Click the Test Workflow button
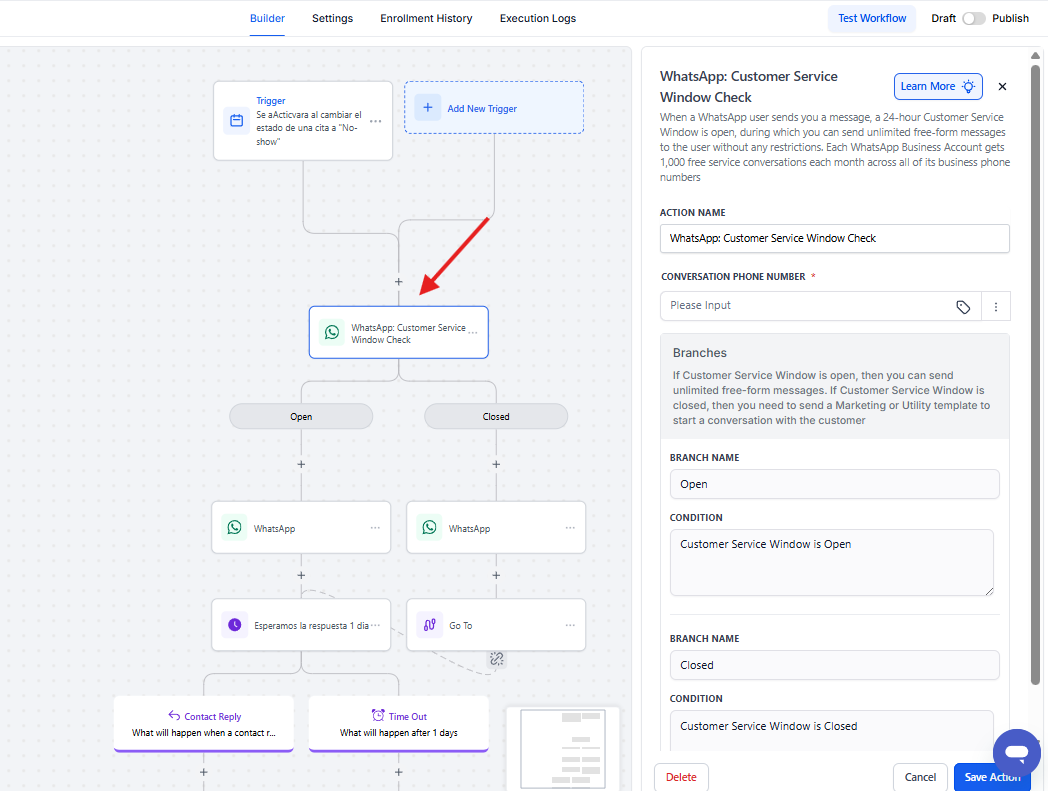The image size is (1048, 791). click(x=871, y=18)
